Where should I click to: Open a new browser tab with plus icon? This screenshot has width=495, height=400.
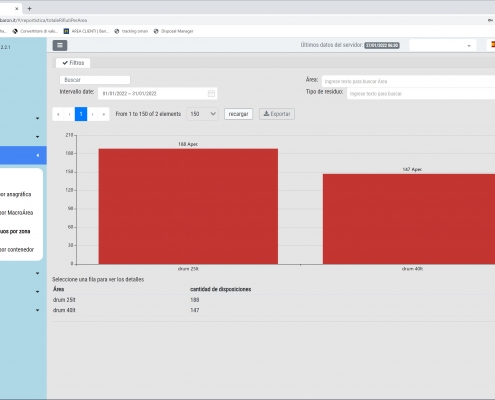pos(29,8)
